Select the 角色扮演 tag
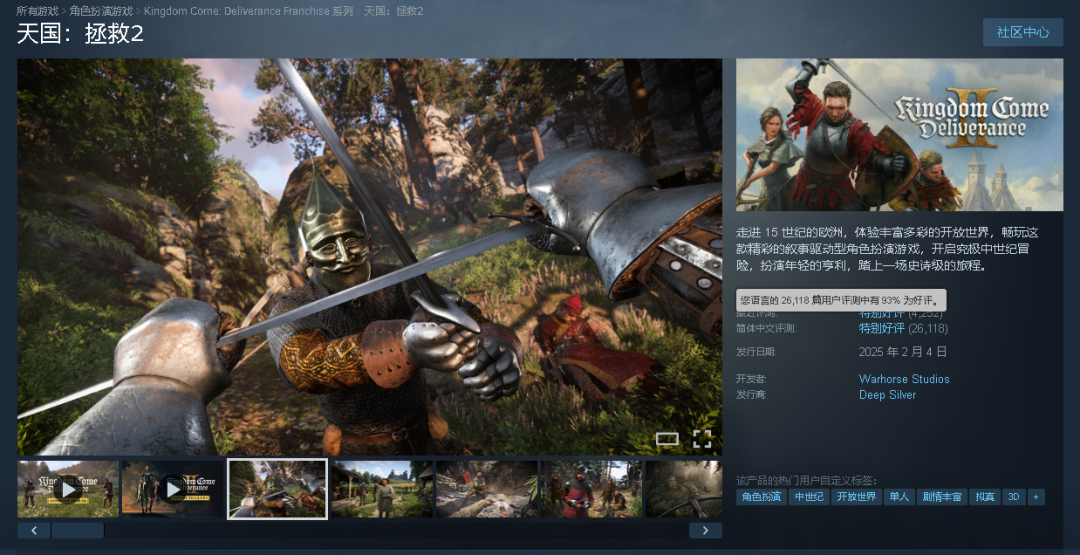Screen dimensions: 1080x555 tap(761, 496)
